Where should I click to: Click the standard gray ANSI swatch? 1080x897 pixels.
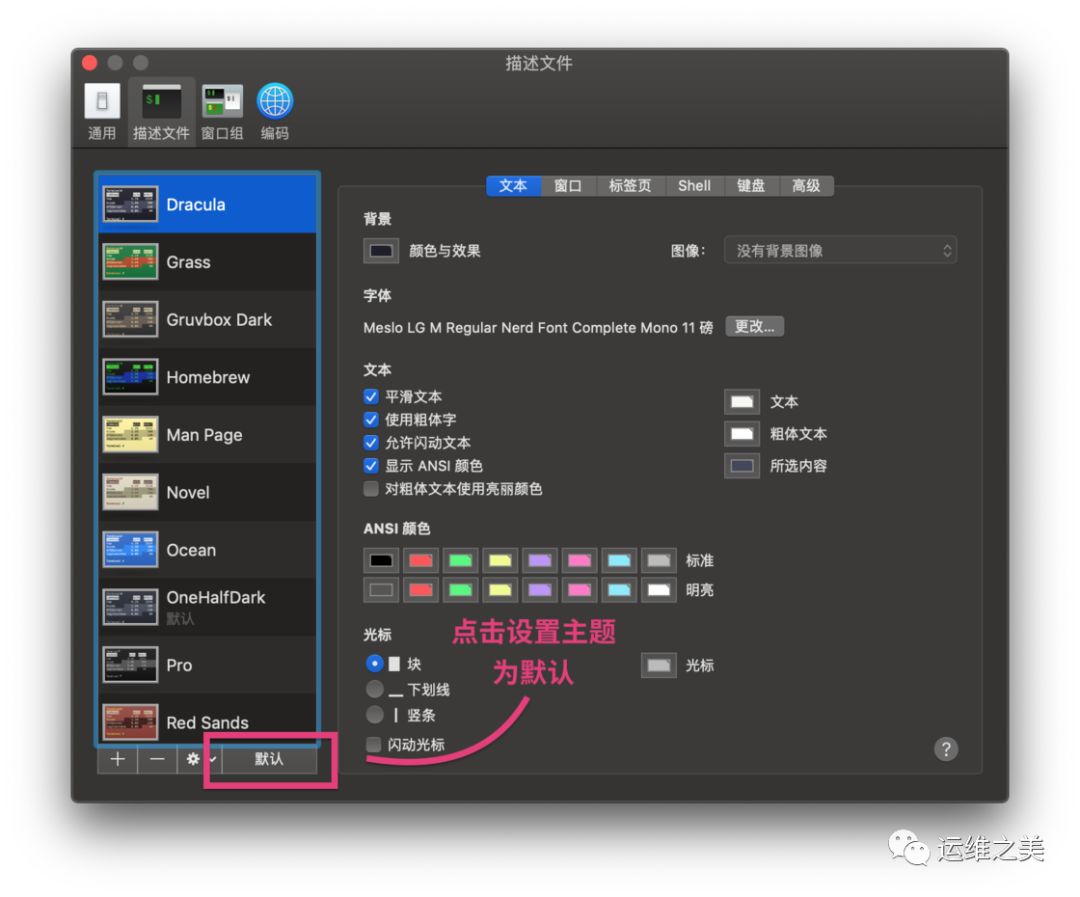point(659,560)
